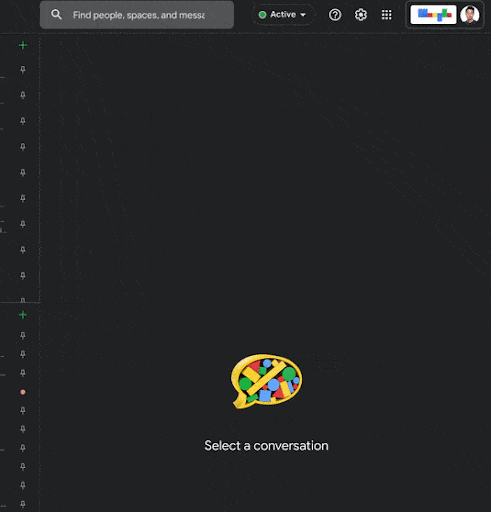491x512 pixels.
Task: Click the red dot indicator in sidebar
Action: point(23,392)
